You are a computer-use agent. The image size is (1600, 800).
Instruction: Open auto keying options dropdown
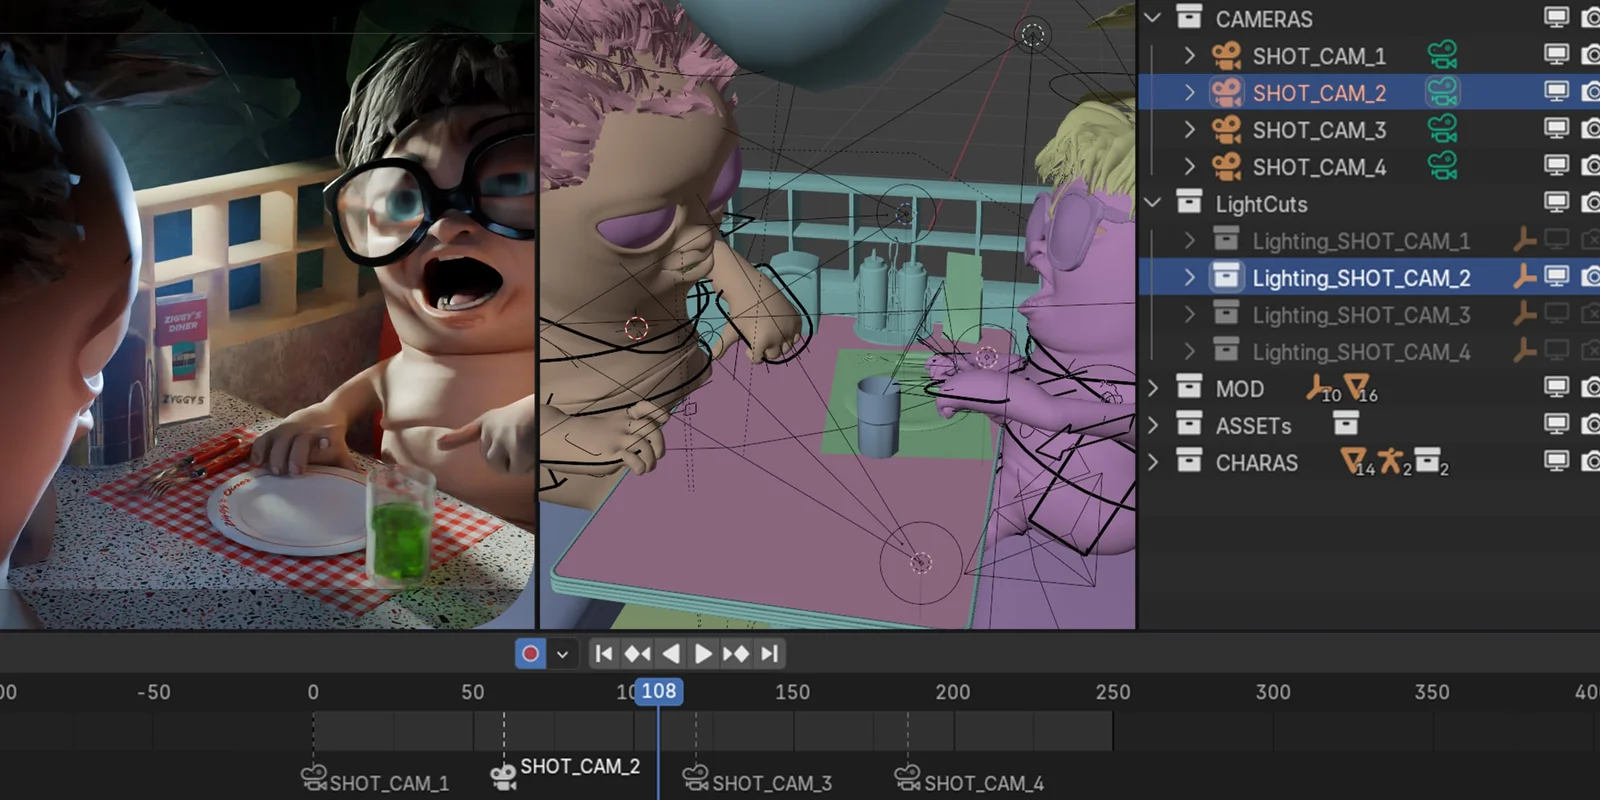[x=562, y=654]
